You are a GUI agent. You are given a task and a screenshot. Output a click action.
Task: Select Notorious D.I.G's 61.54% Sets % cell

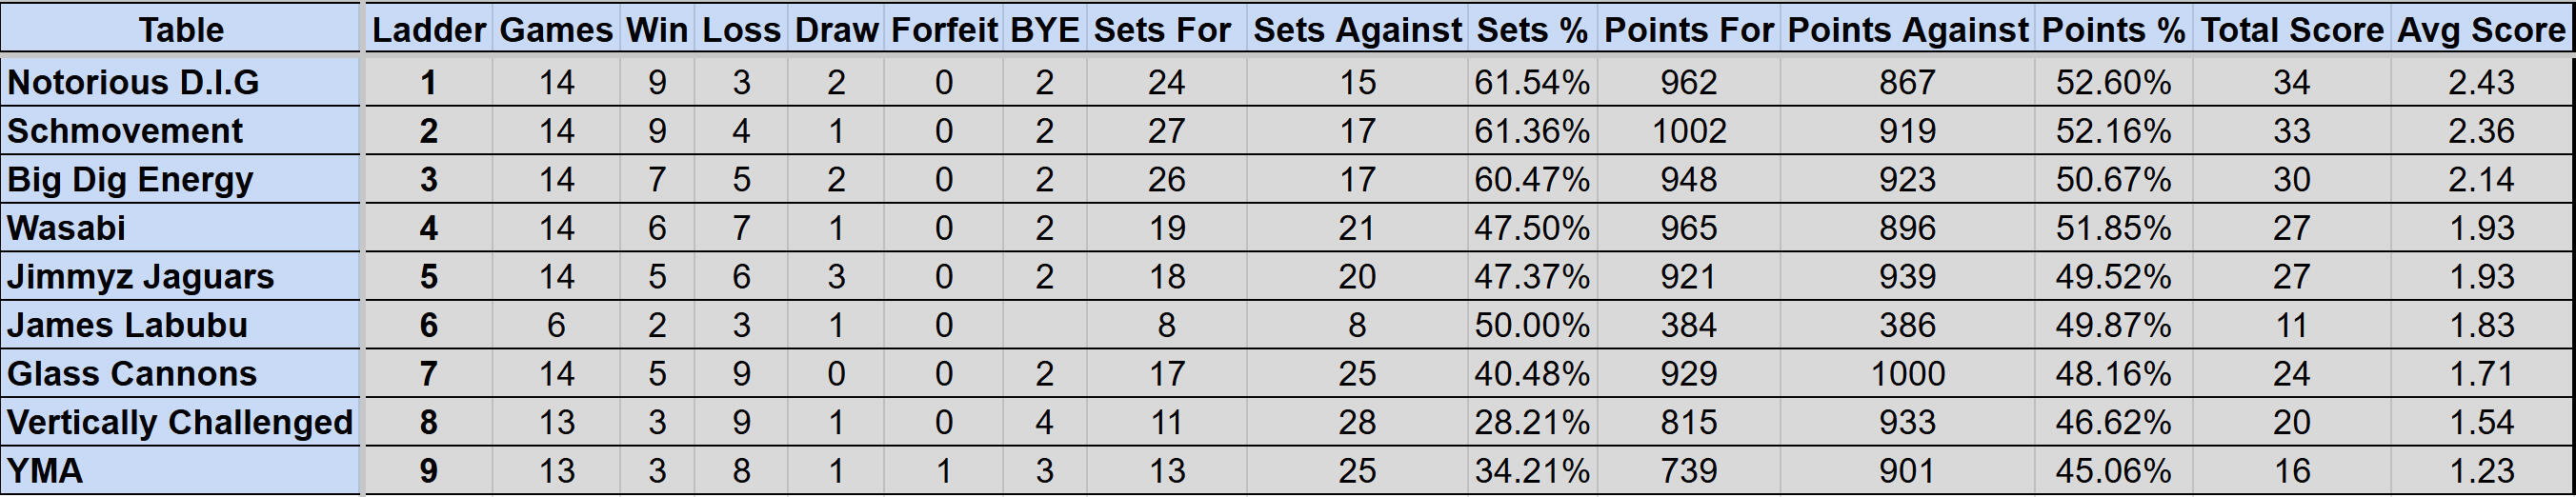(x=1531, y=82)
